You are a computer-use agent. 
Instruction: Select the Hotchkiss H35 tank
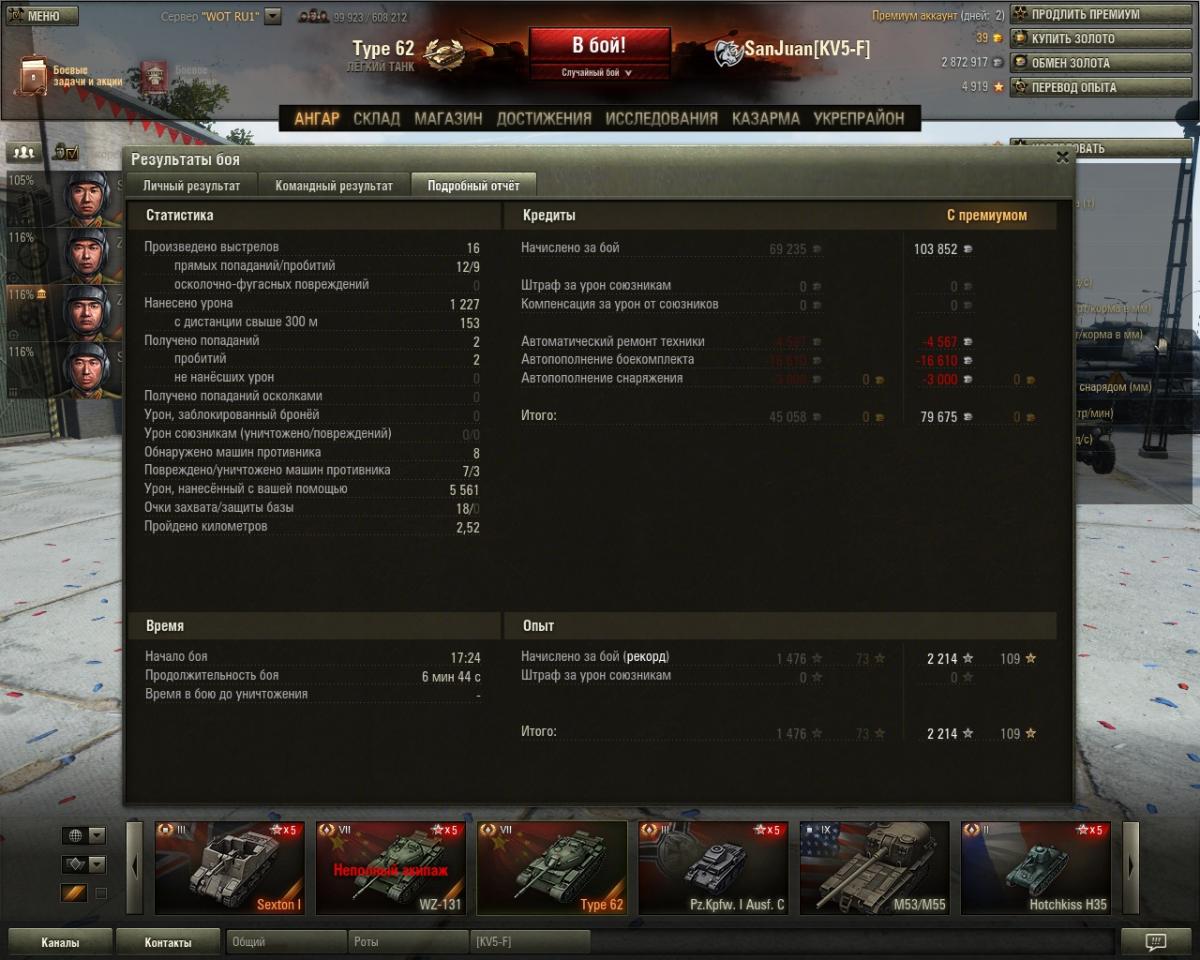1036,868
